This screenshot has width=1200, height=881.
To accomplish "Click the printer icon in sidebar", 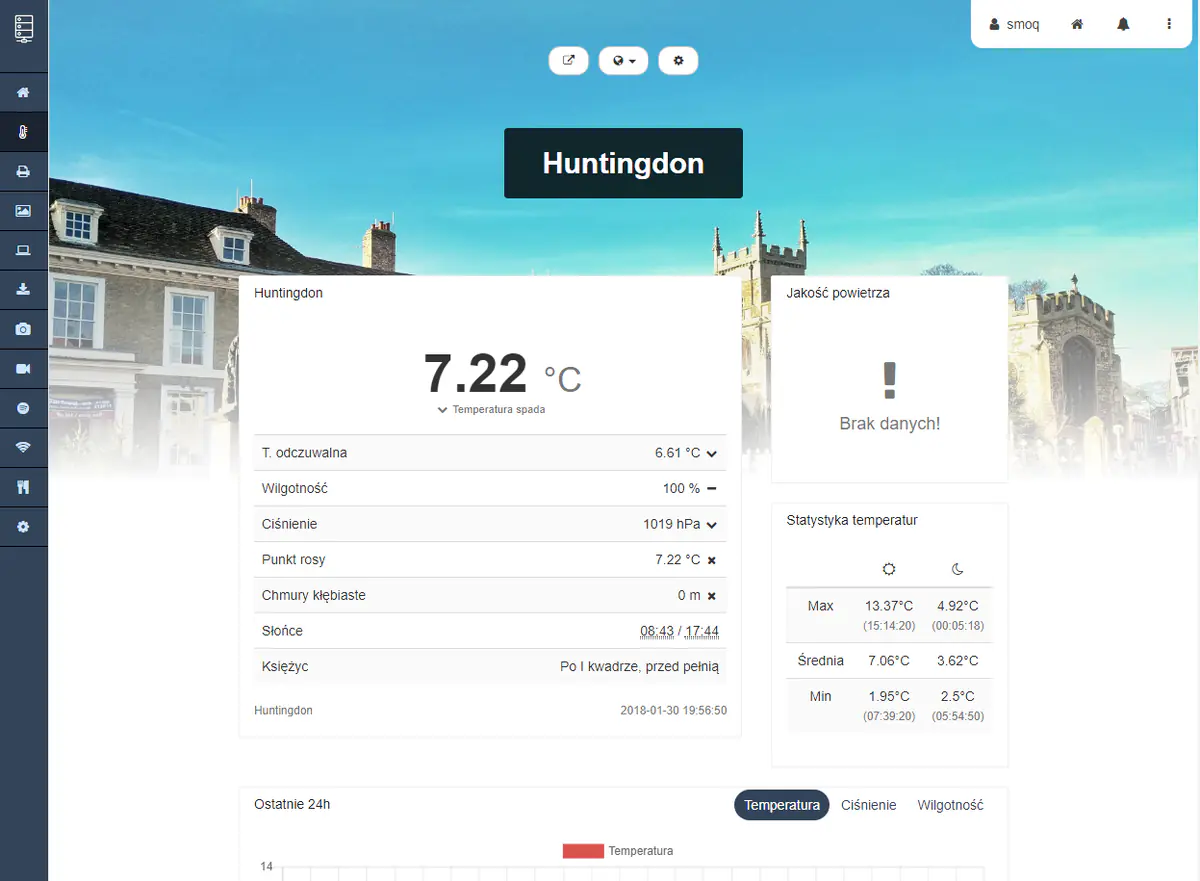I will (23, 172).
